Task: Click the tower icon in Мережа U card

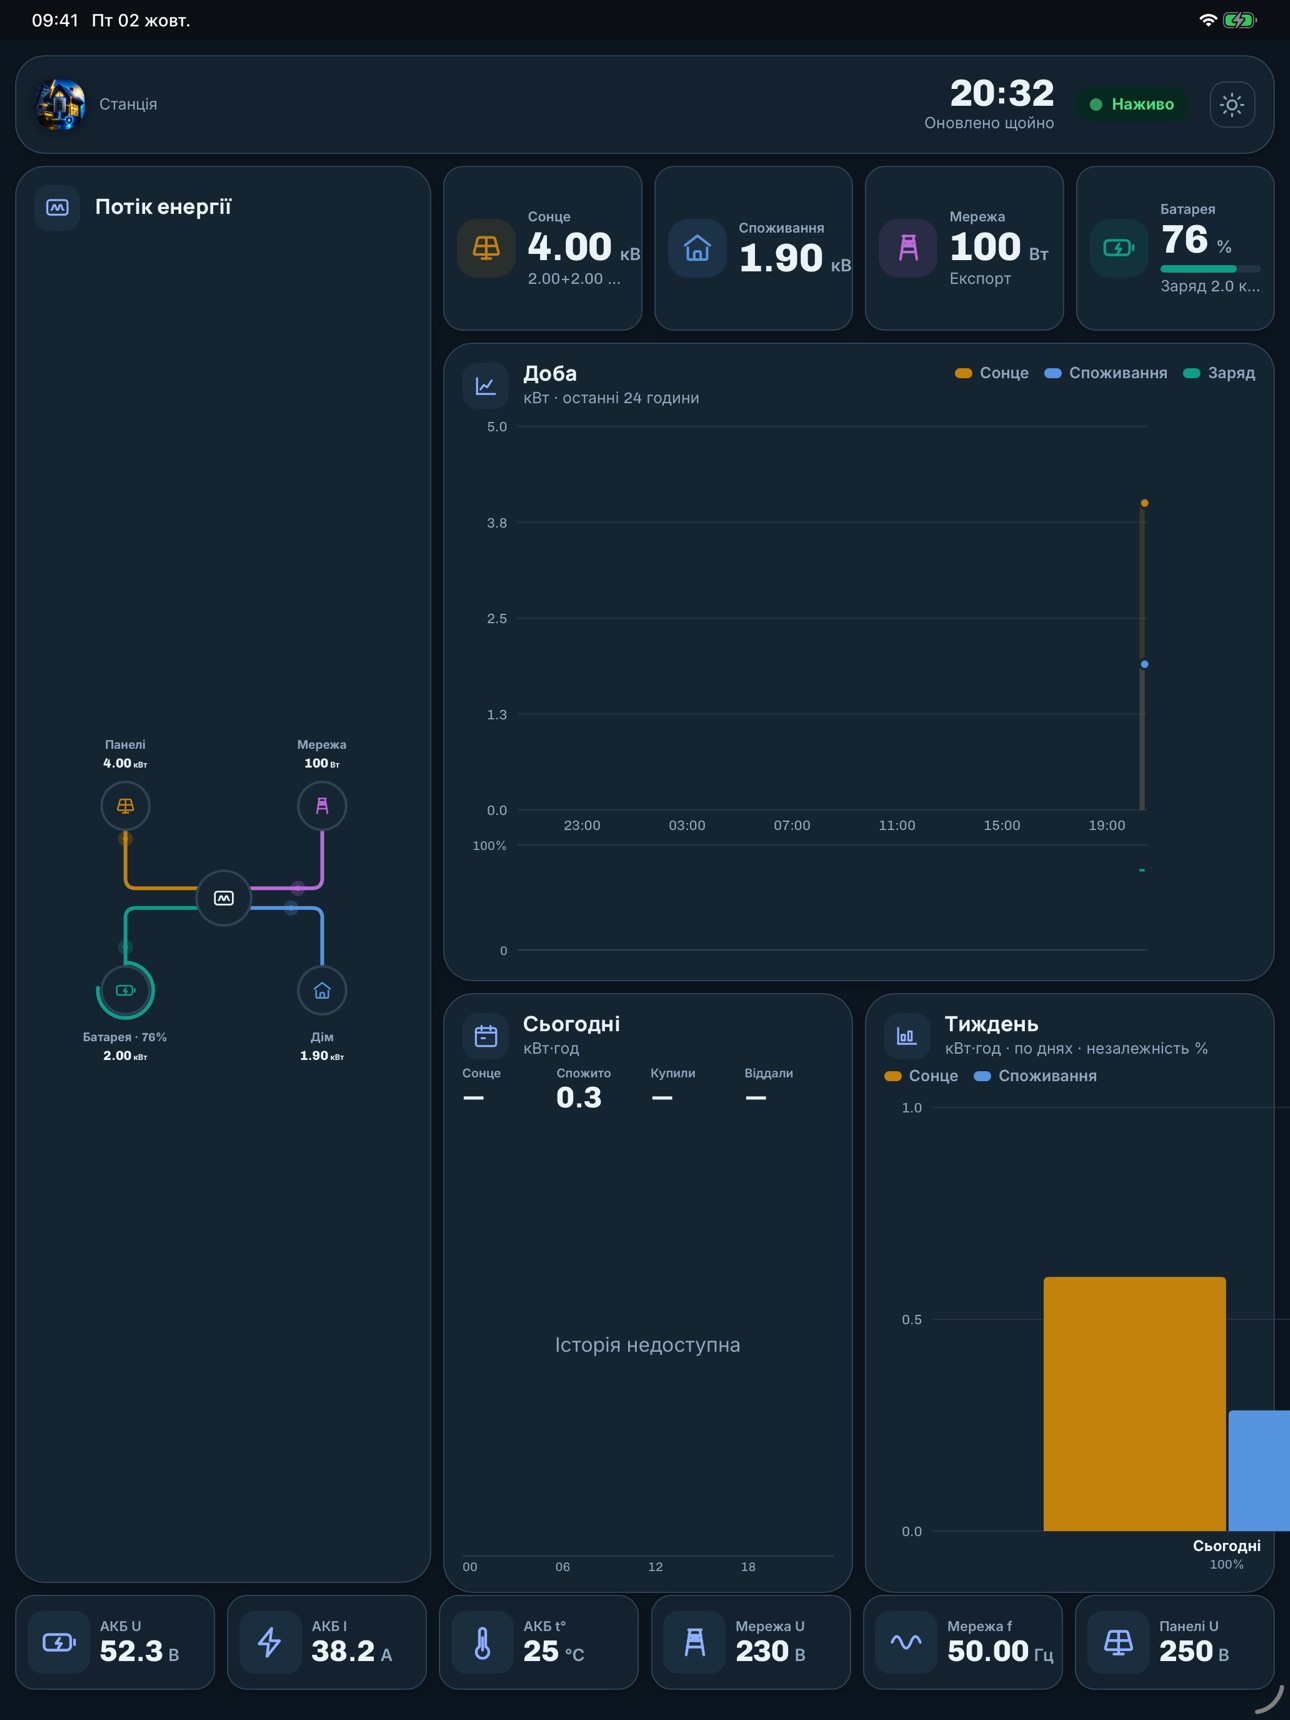Action: coord(694,1642)
